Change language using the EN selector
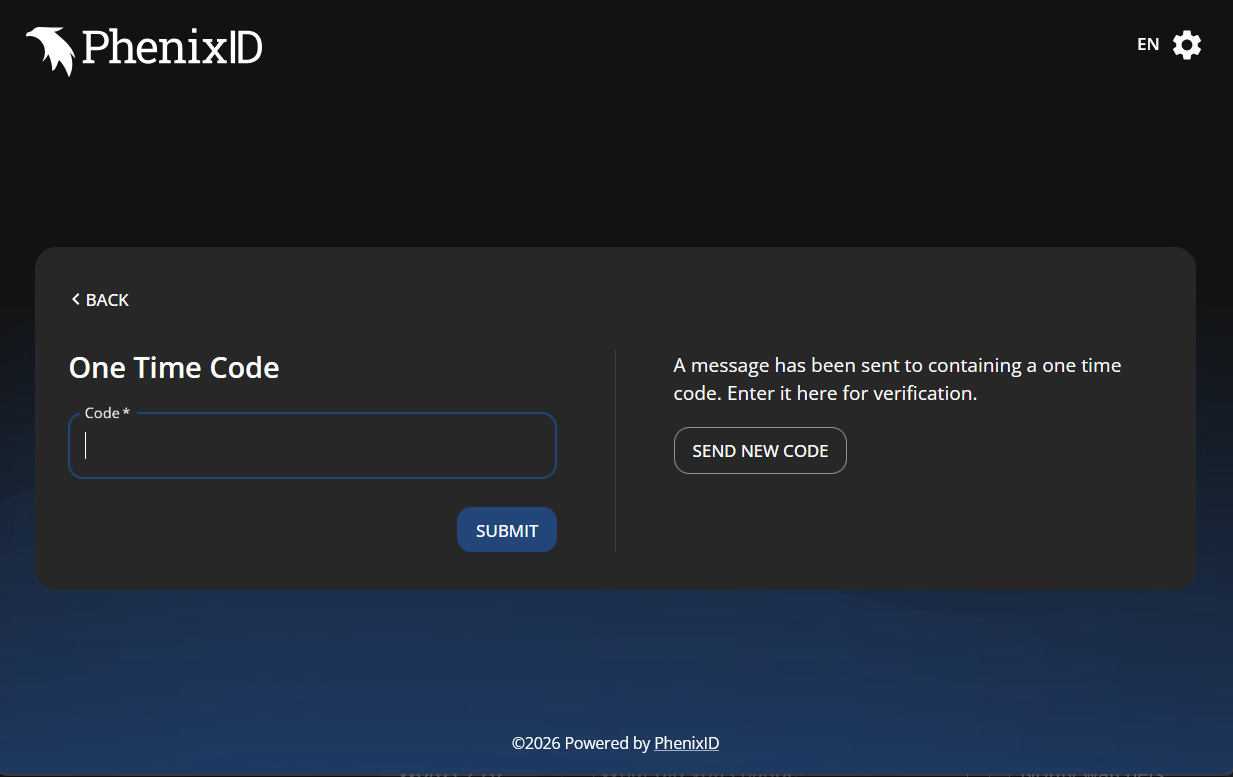The height and width of the screenshot is (777, 1233). pos(1148,44)
